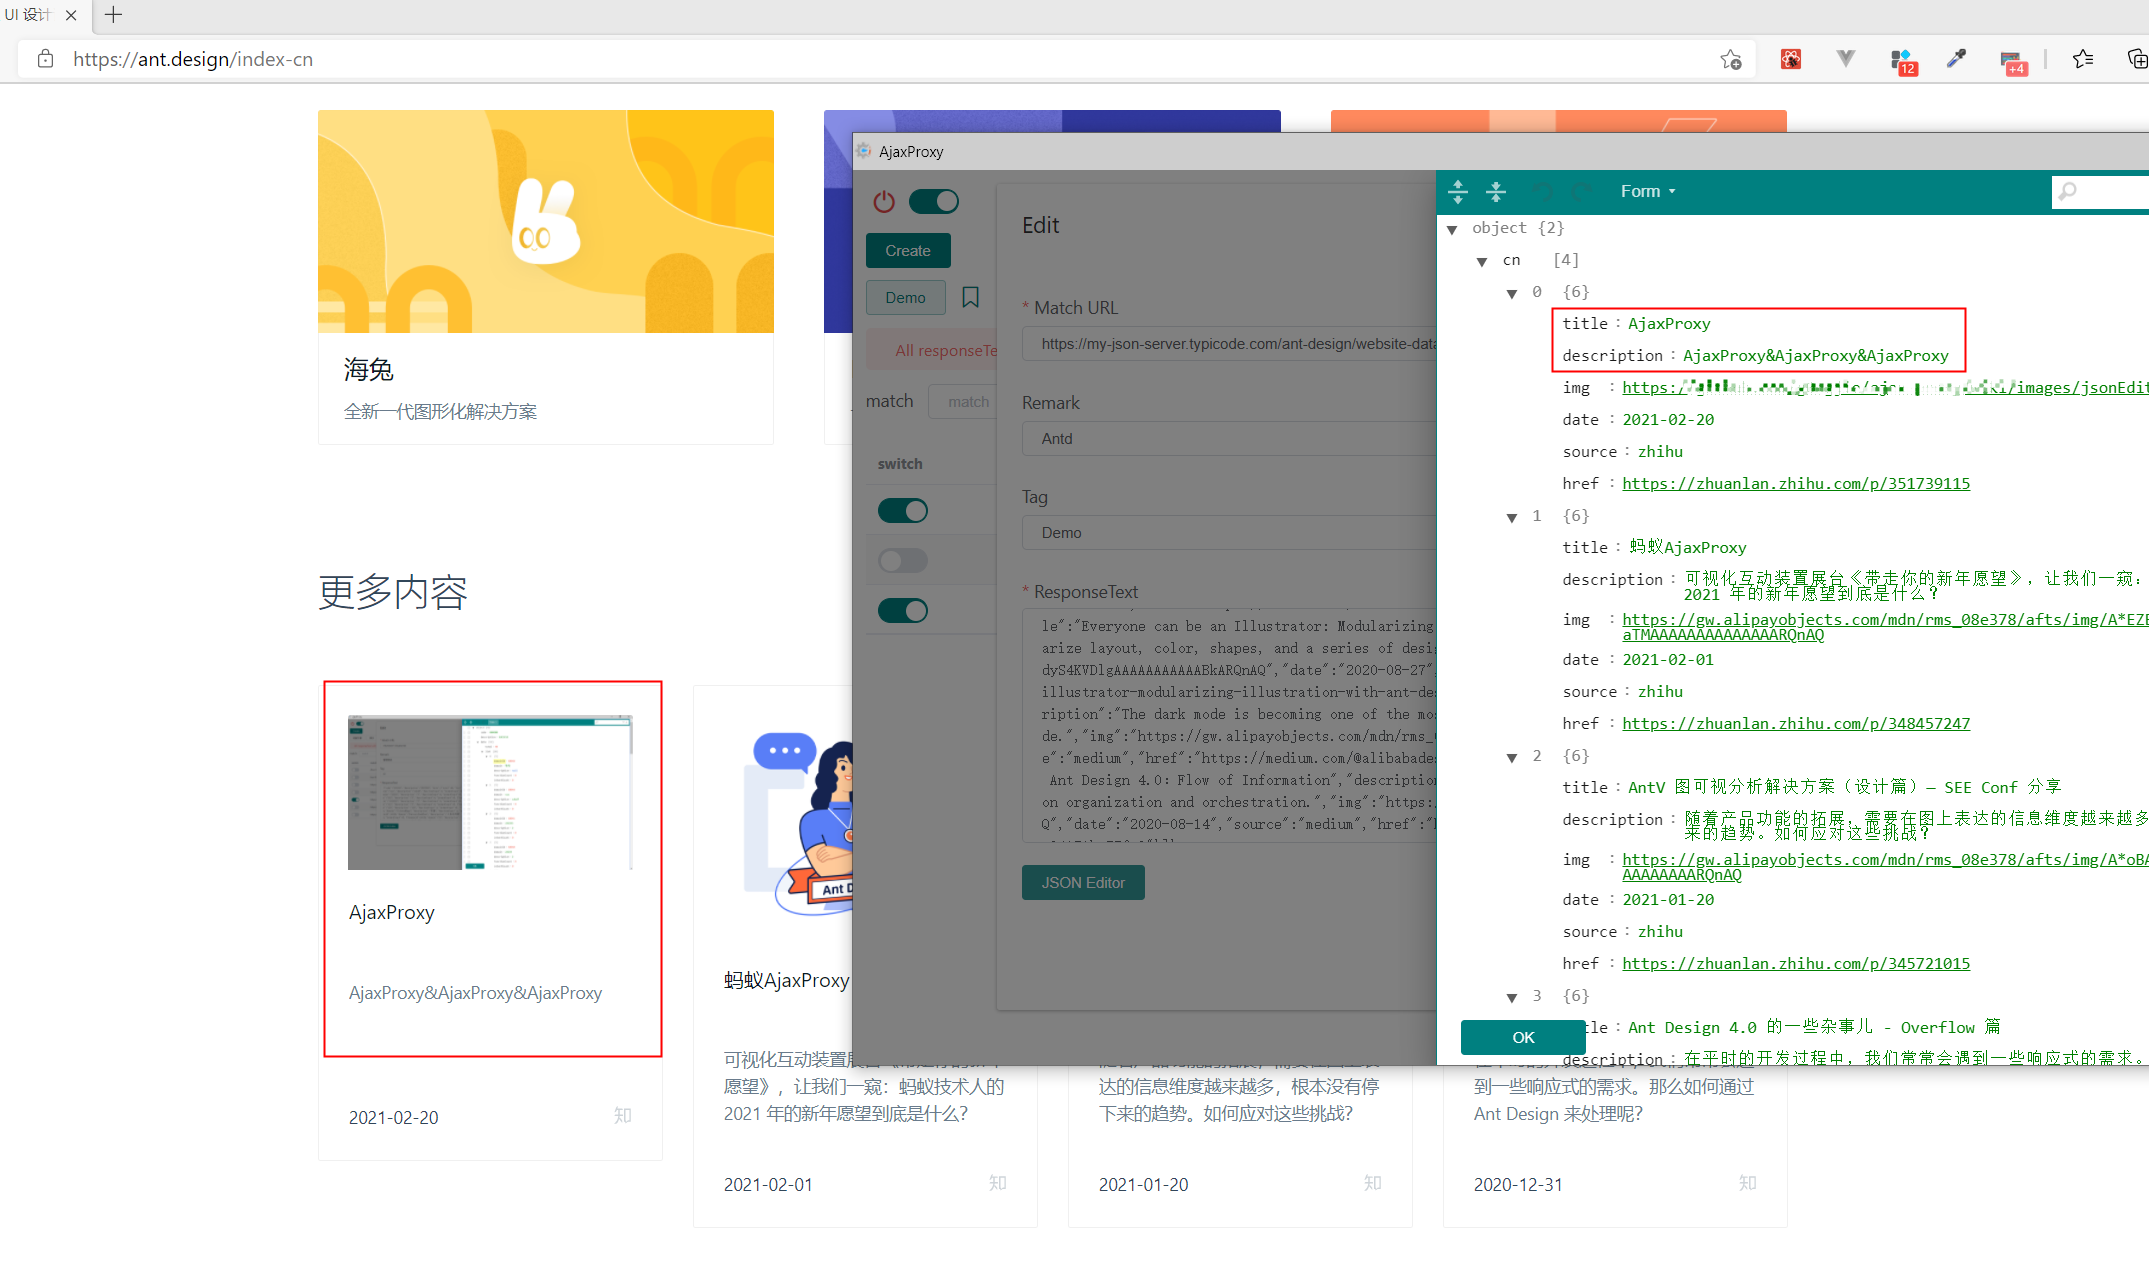This screenshot has height=1285, width=2149.
Task: Open the alipayobjects img link in item 1
Action: coord(1884,626)
